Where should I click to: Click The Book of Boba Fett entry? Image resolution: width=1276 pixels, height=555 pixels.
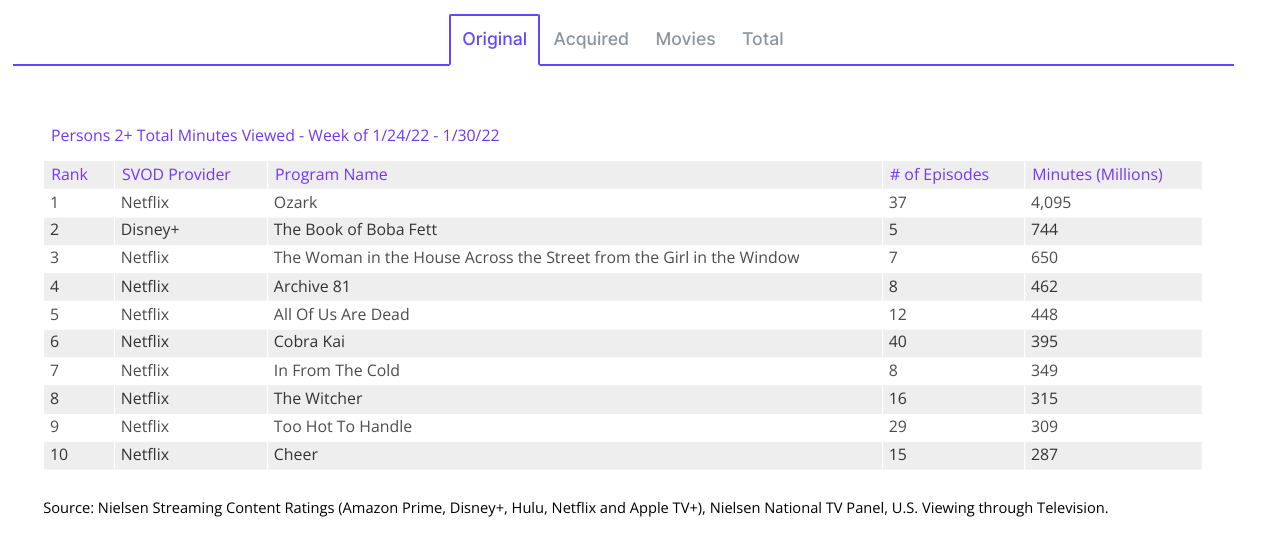coord(355,230)
